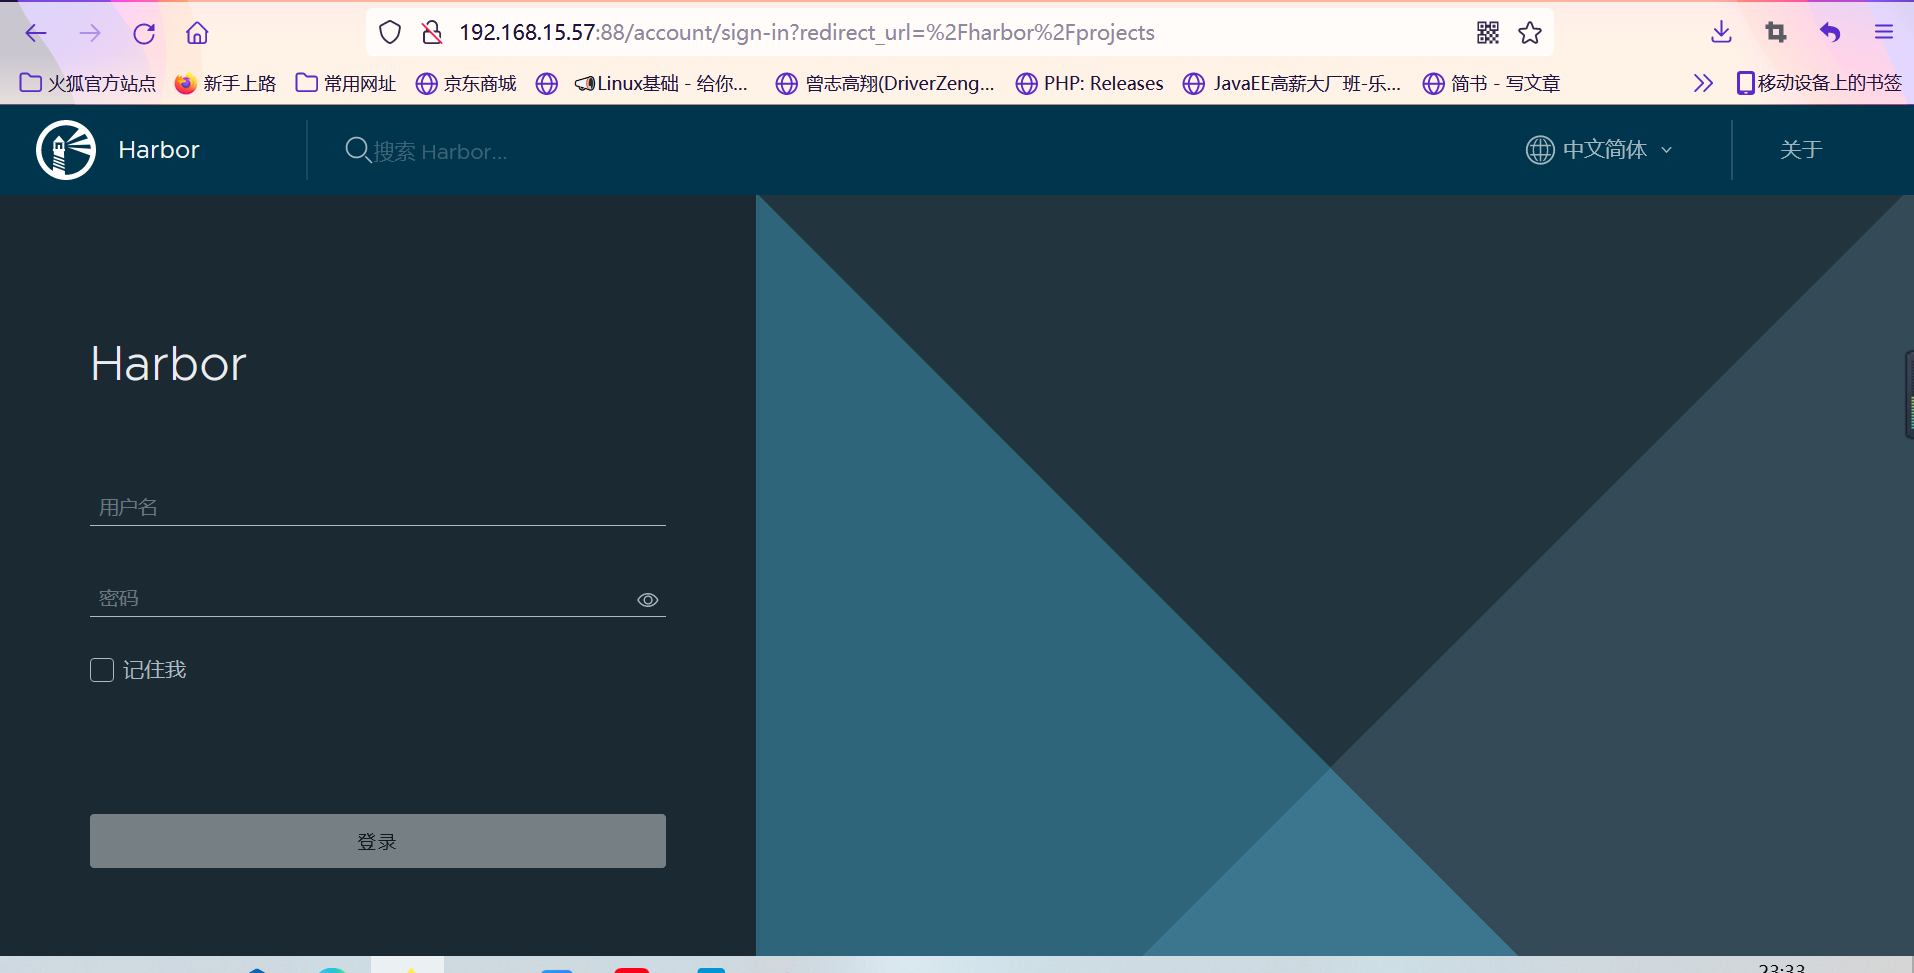Open the browser hamburger menu
The width and height of the screenshot is (1914, 973).
1884,33
